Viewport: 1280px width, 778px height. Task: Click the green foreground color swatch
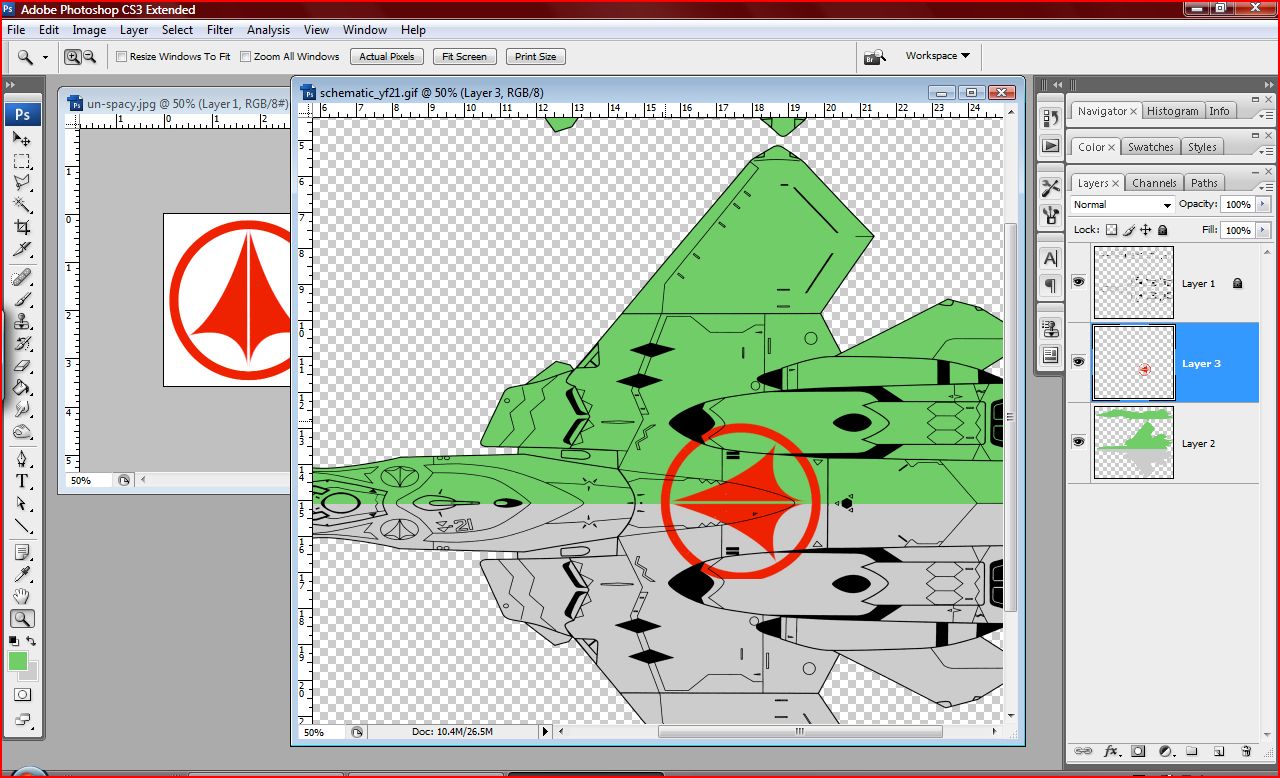coord(18,661)
